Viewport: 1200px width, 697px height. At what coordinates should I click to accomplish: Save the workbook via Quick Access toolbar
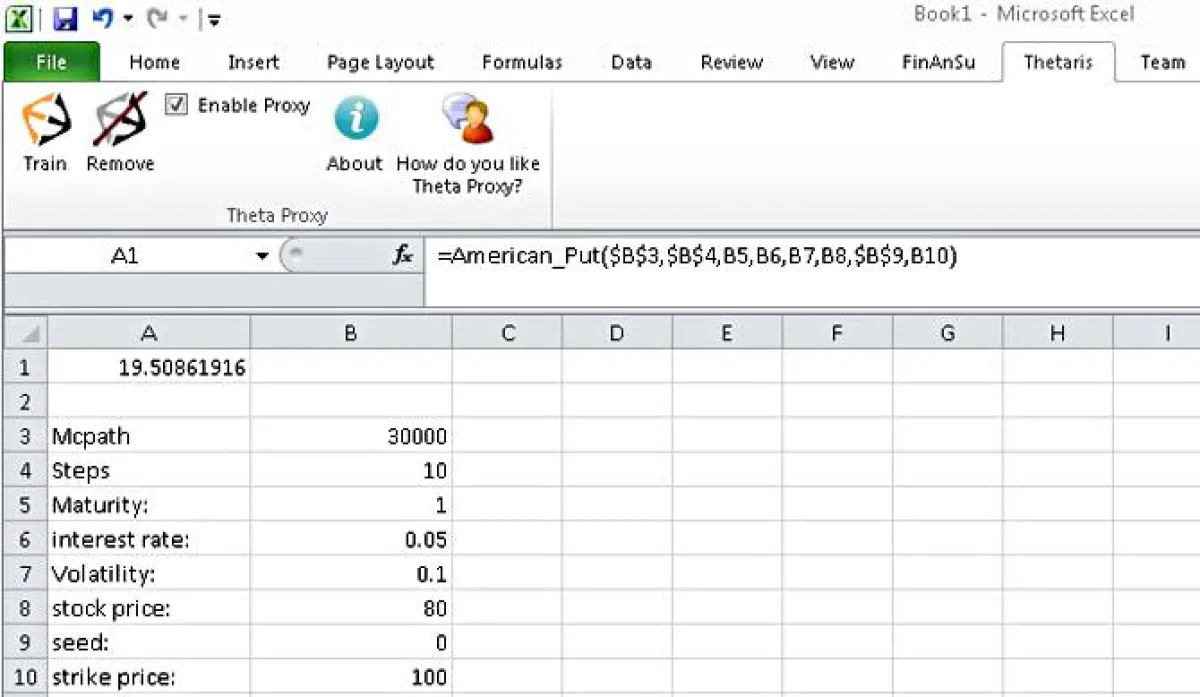click(x=64, y=16)
